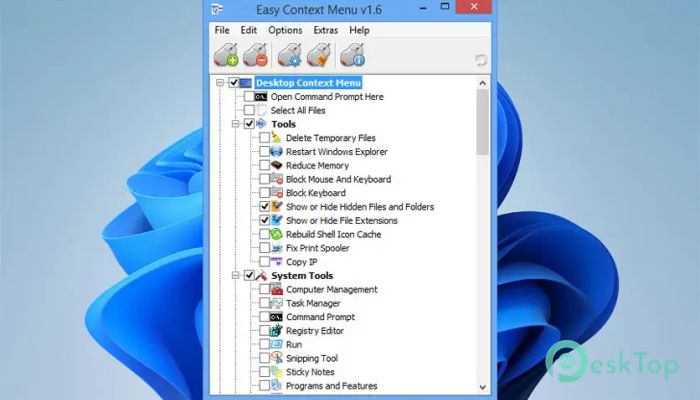
Task: Click the printer icon beside Fix Print Spooler
Action: click(276, 248)
